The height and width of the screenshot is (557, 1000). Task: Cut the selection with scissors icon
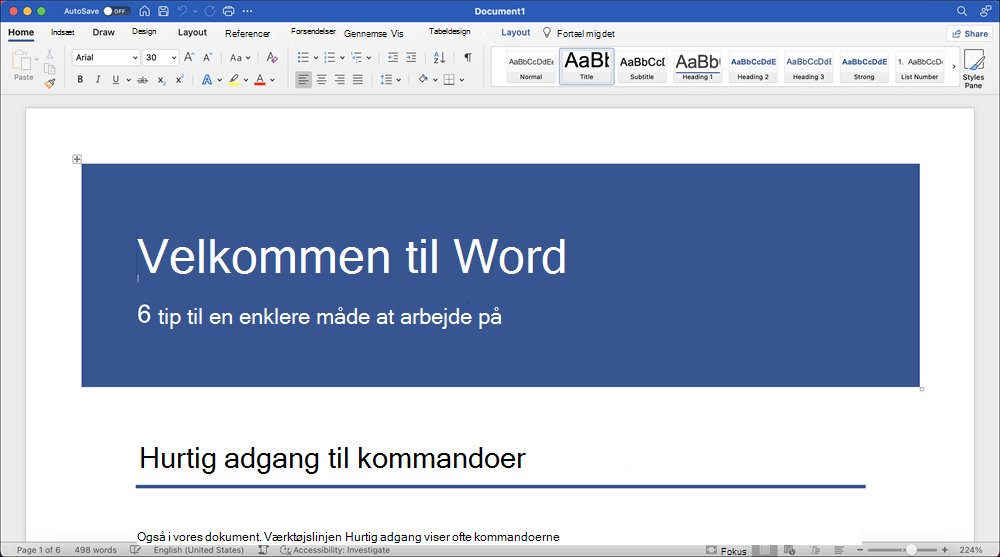[49, 55]
